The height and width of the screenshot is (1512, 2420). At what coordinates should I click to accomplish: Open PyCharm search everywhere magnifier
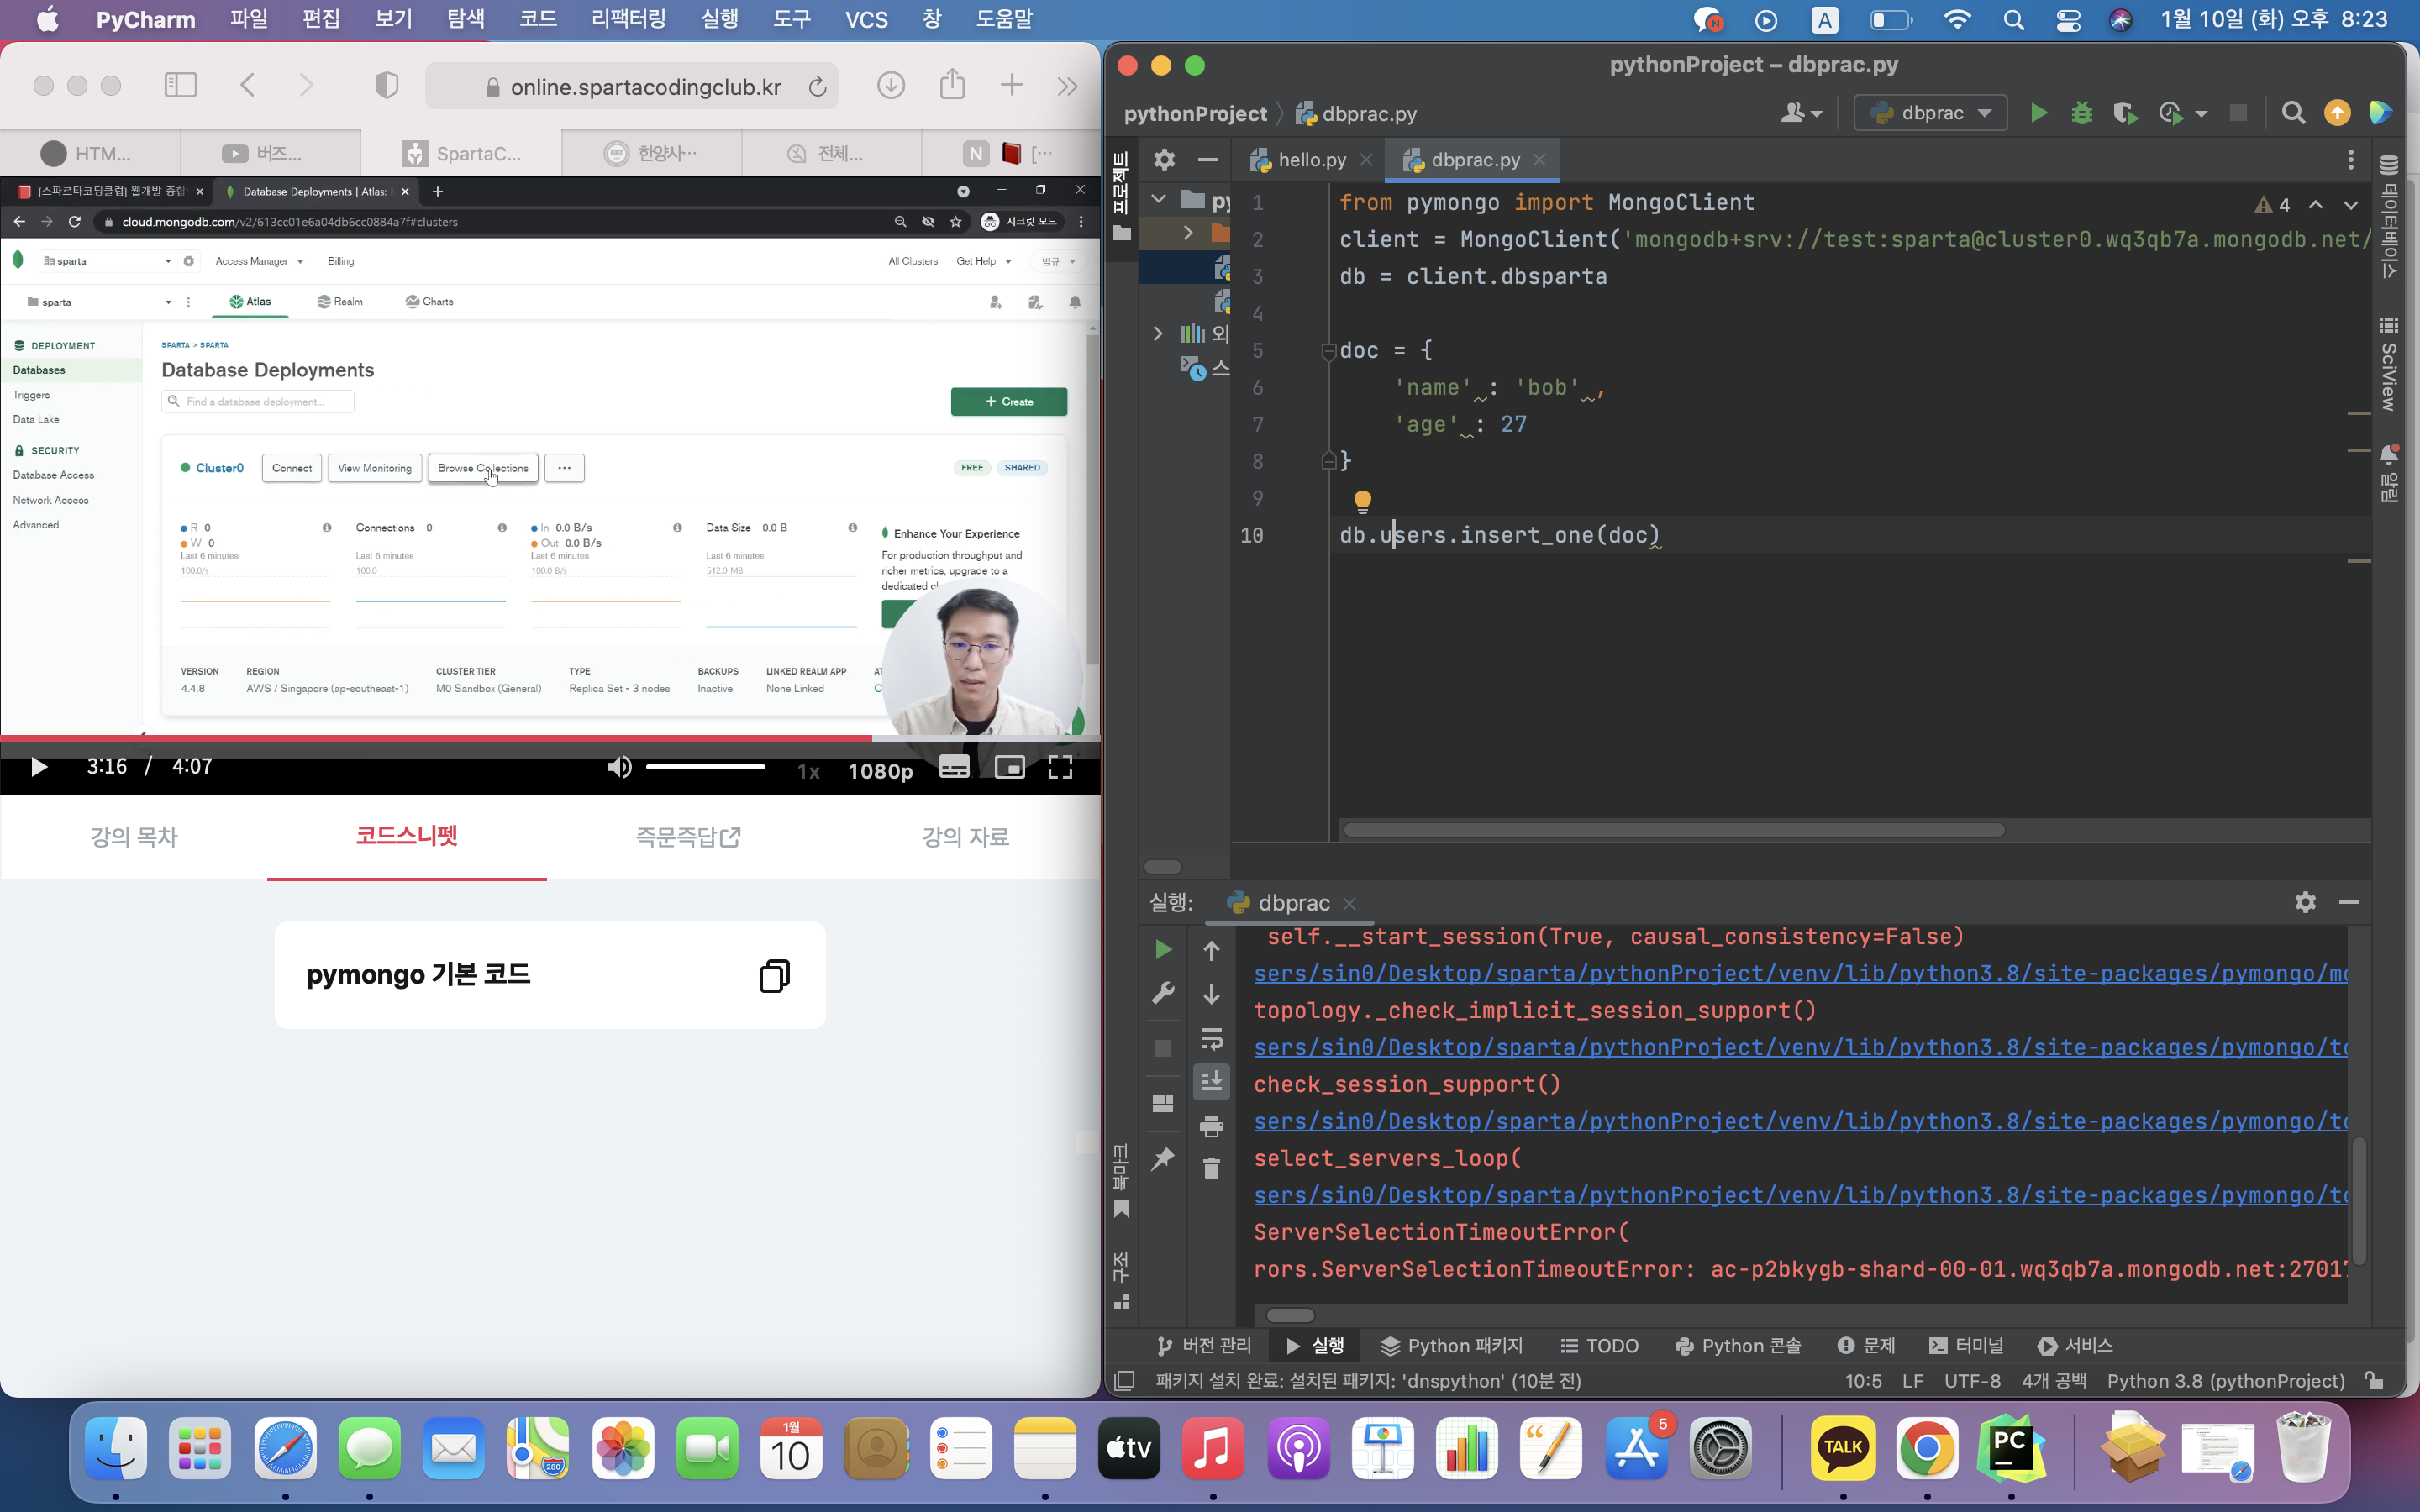[x=2293, y=113]
